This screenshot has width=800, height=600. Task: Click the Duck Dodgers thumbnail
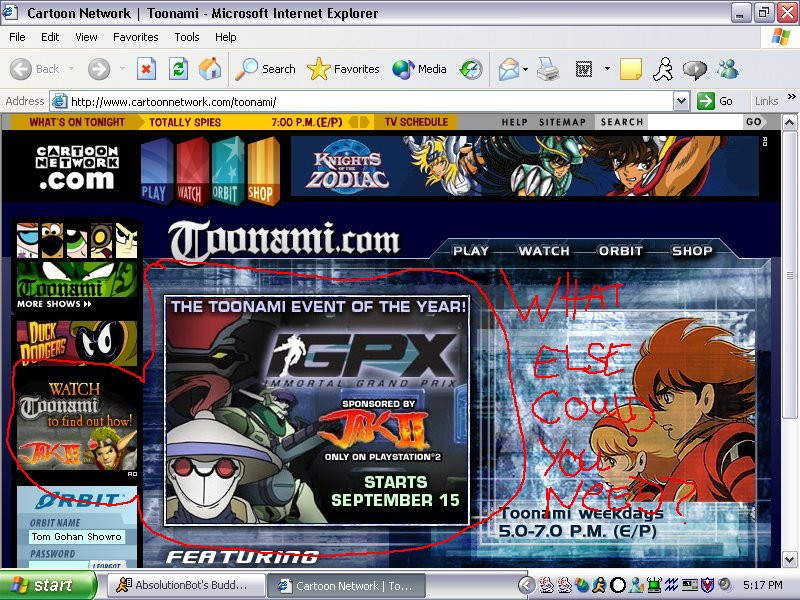click(x=77, y=342)
